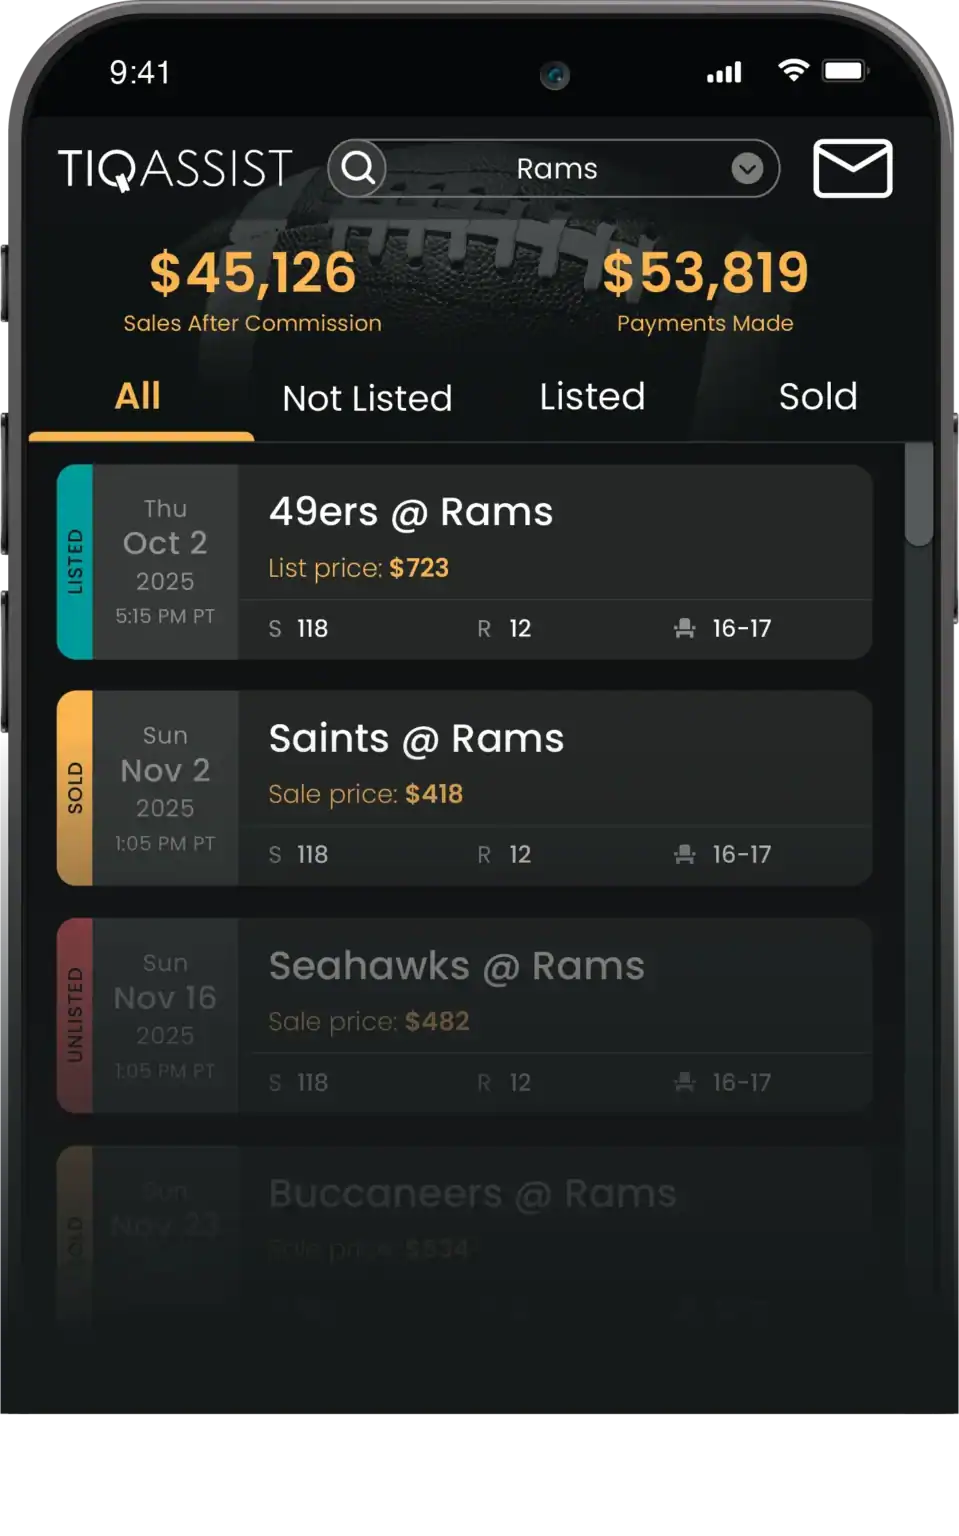Open the mail envelope icon

[852, 168]
